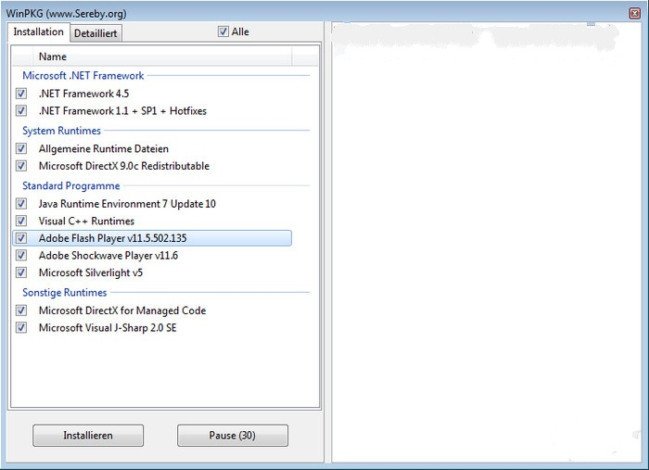Select Allgemeine Runtime Dateien row text
The image size is (649, 470).
103,149
